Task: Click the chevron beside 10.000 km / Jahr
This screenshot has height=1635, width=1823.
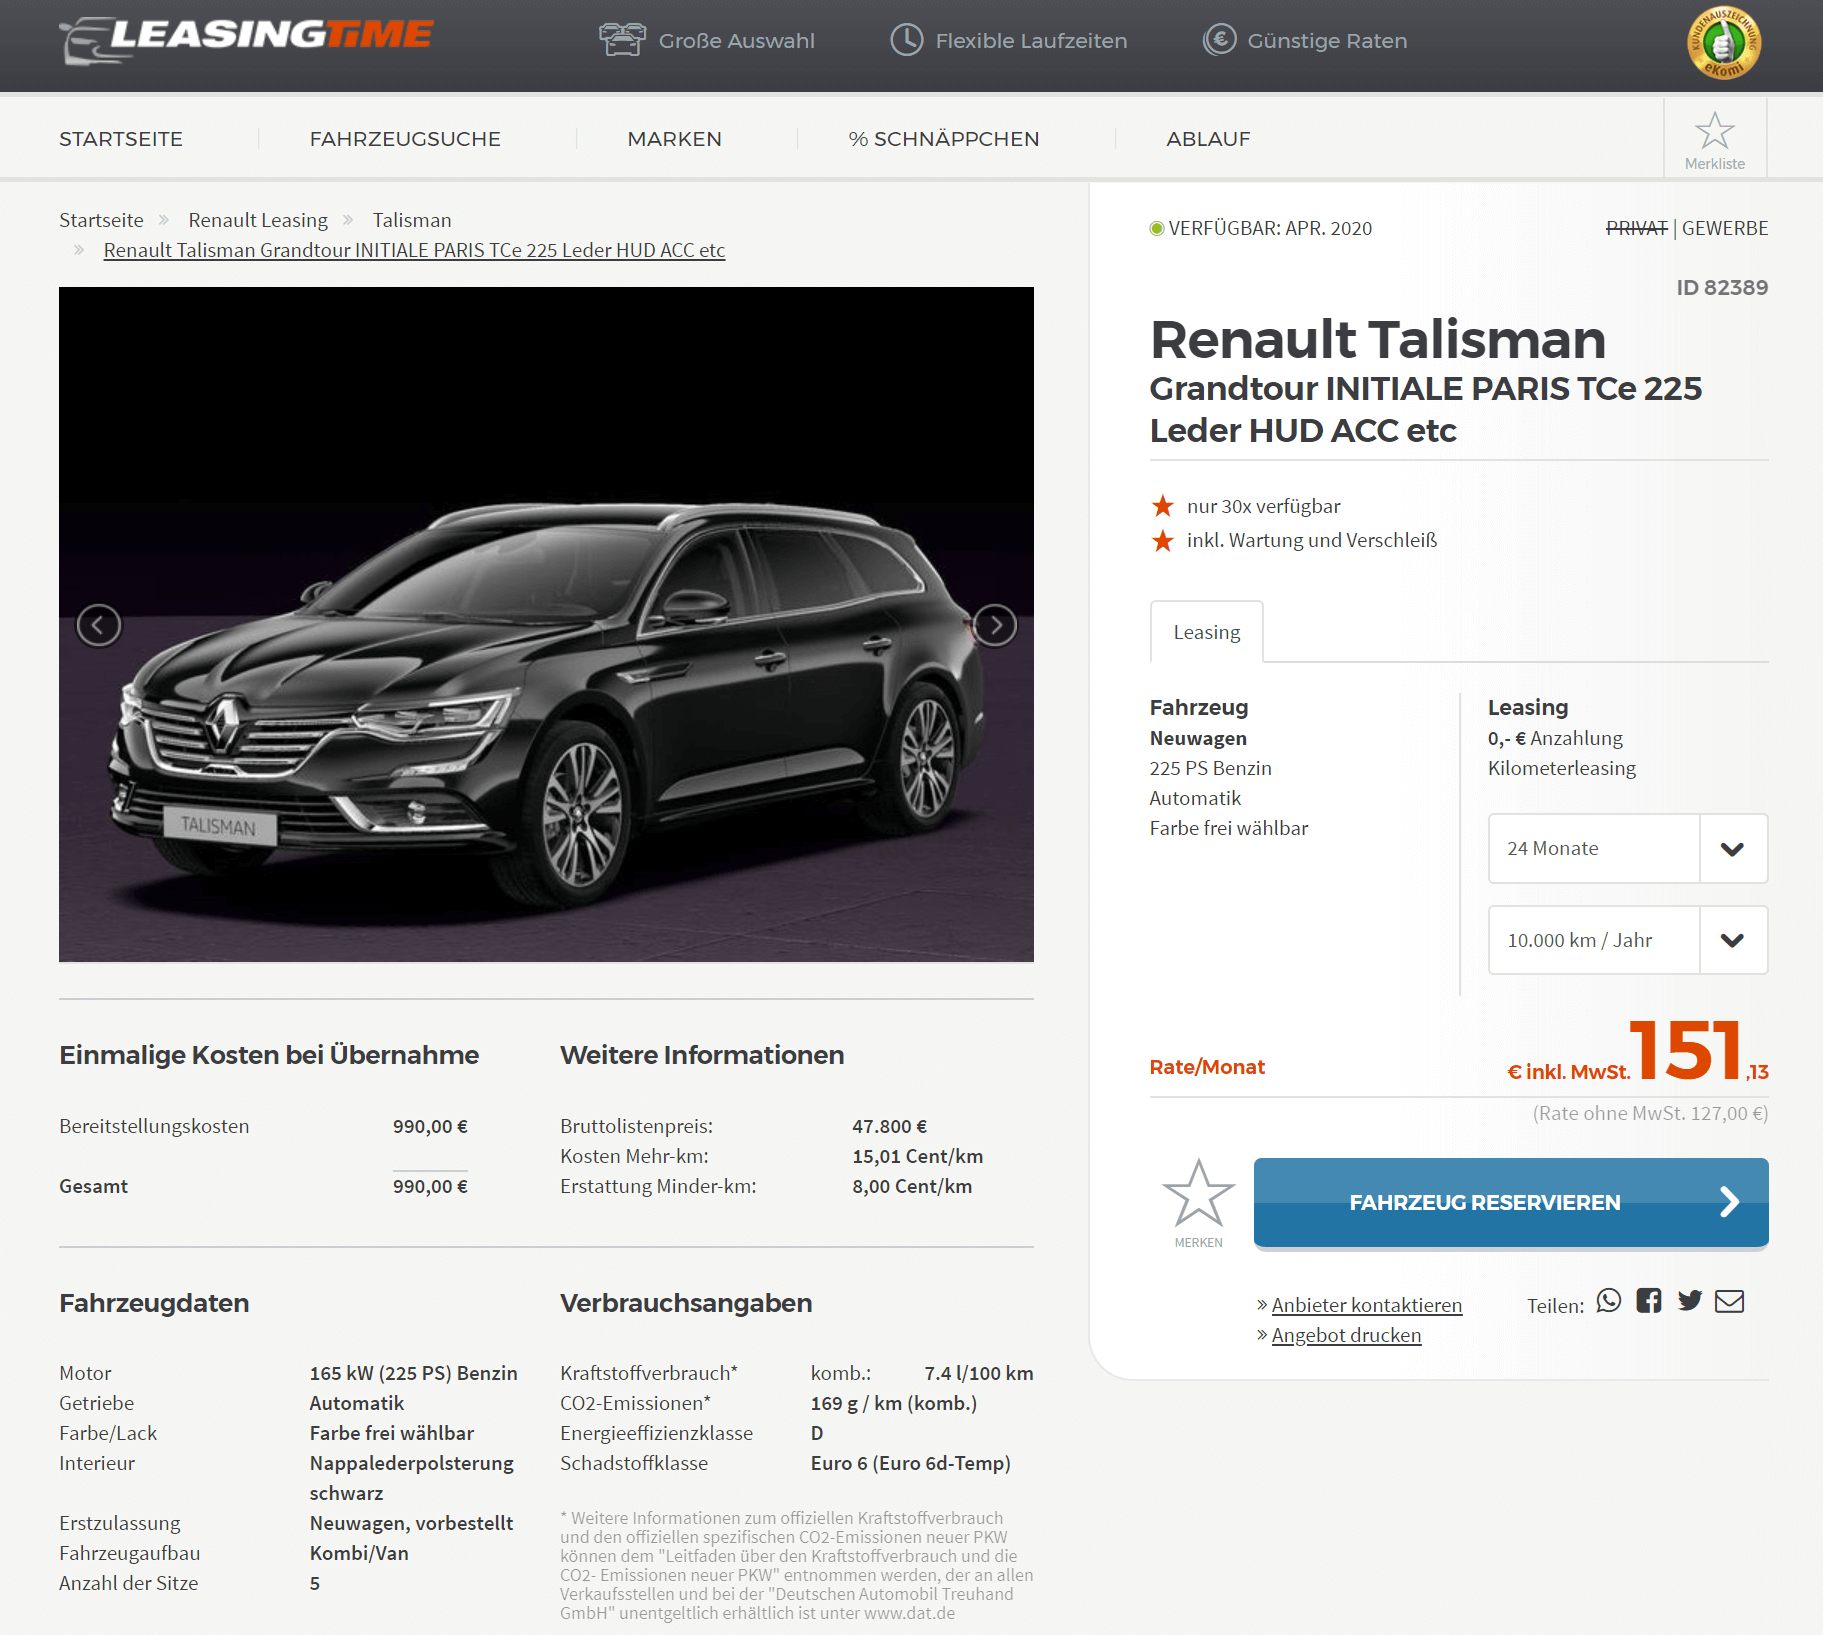Action: (1733, 941)
